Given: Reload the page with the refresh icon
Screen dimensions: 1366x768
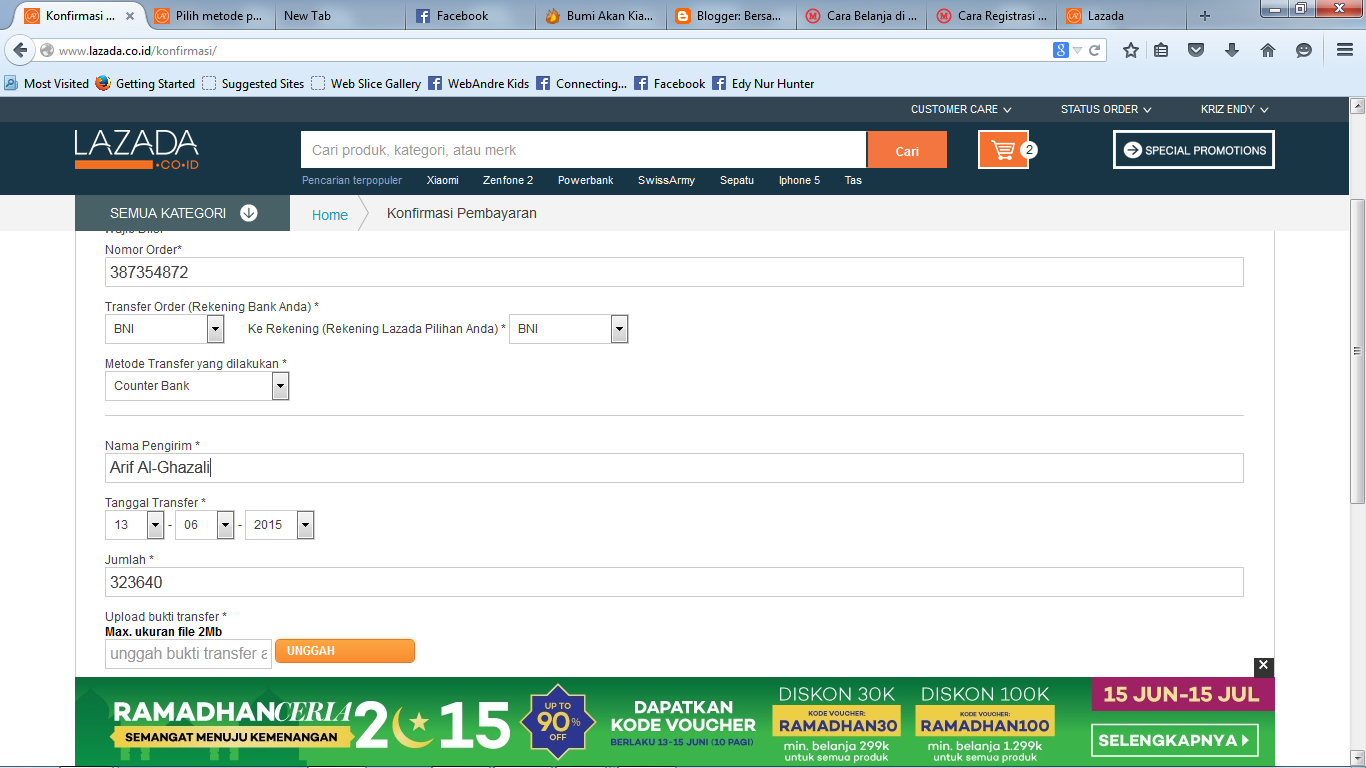Looking at the screenshot, I should tap(1095, 50).
